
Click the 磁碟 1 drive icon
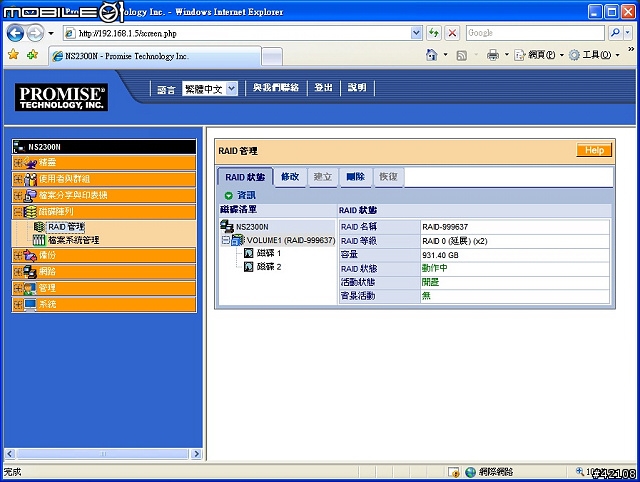[x=249, y=253]
